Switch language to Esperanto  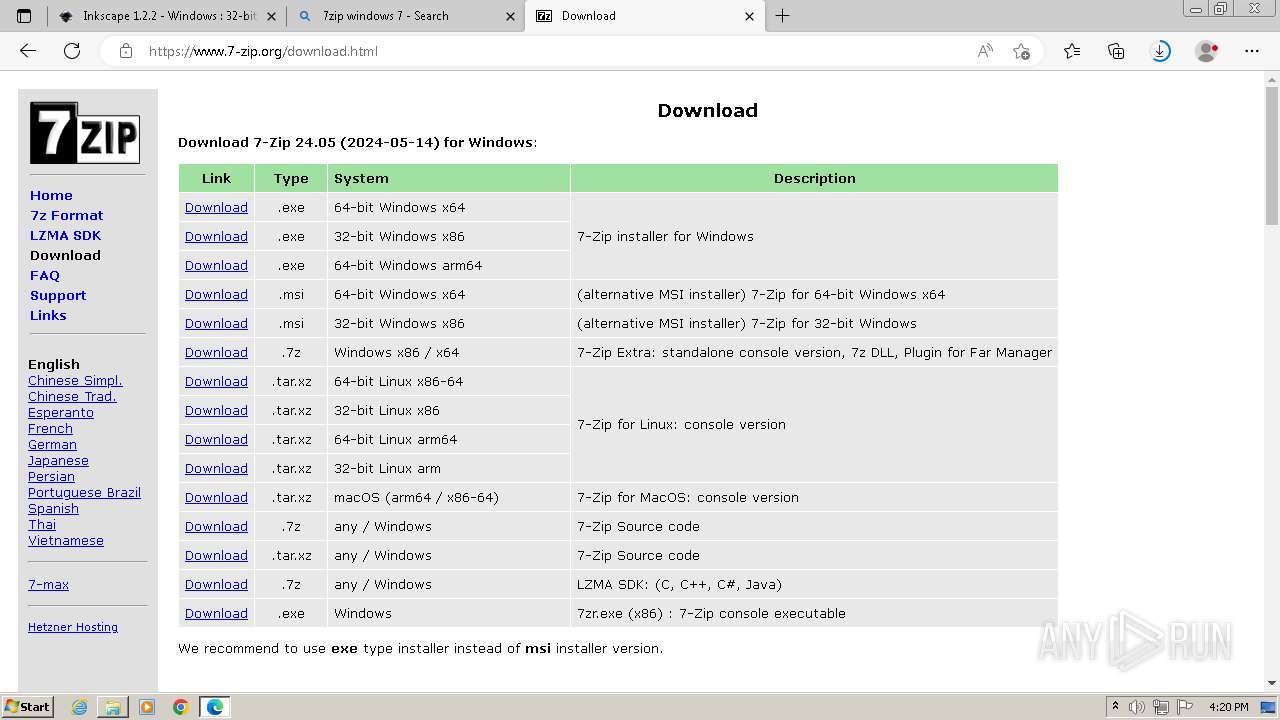(x=61, y=412)
